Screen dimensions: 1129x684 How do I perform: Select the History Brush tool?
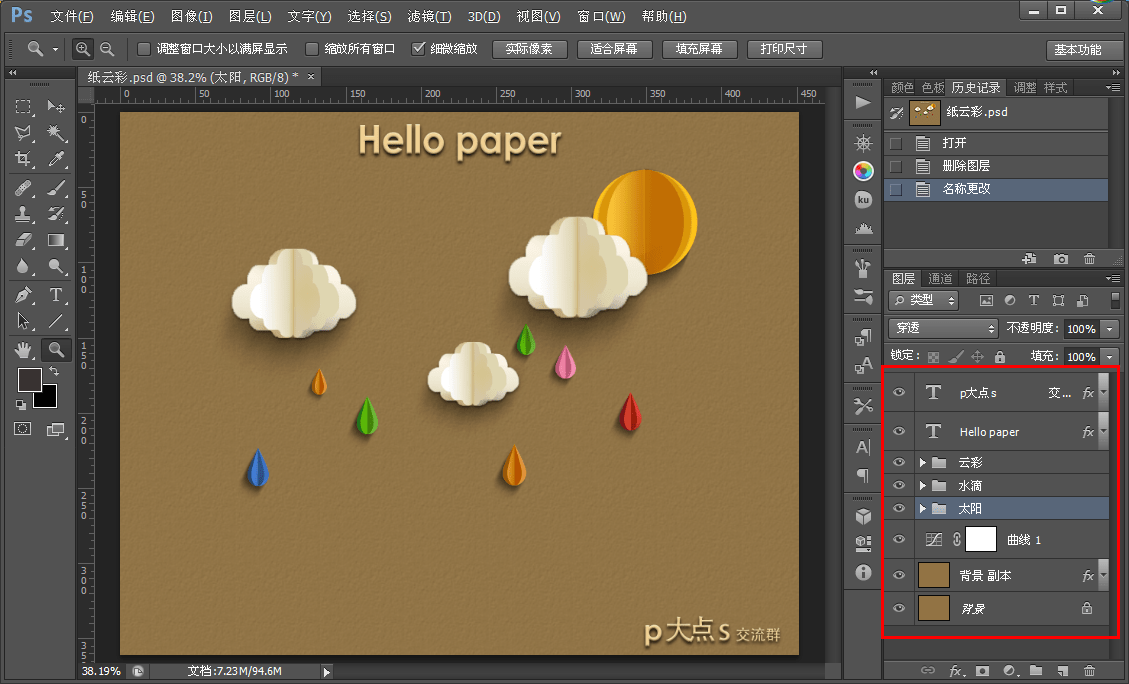point(55,214)
